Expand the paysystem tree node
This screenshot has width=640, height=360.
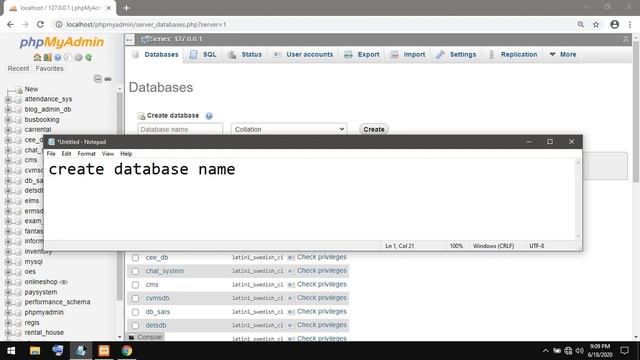(8, 292)
